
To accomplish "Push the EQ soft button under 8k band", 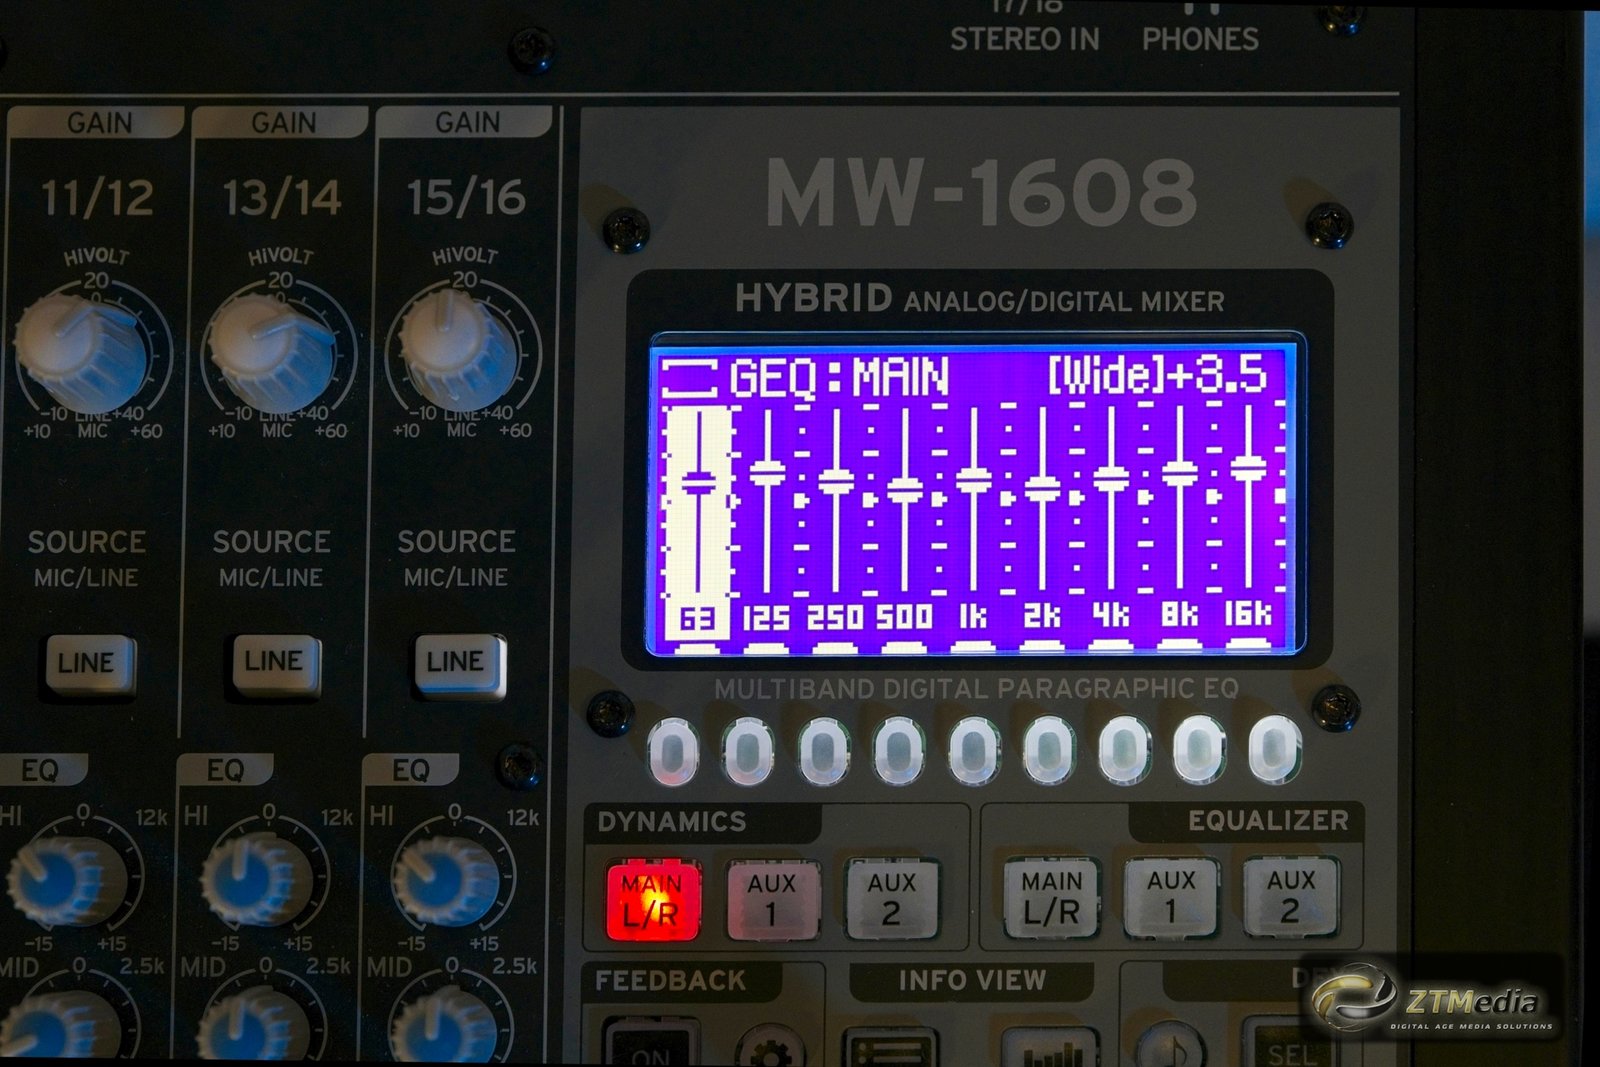I will click(1199, 748).
